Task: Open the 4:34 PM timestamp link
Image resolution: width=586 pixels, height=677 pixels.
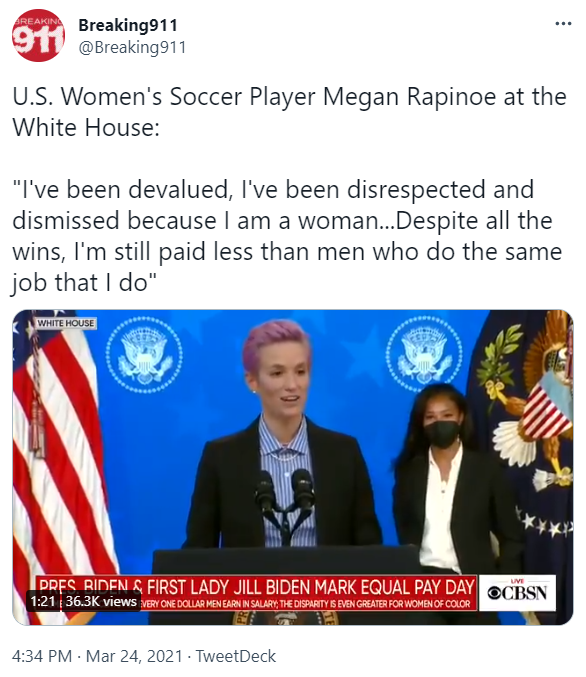Action: [42, 656]
